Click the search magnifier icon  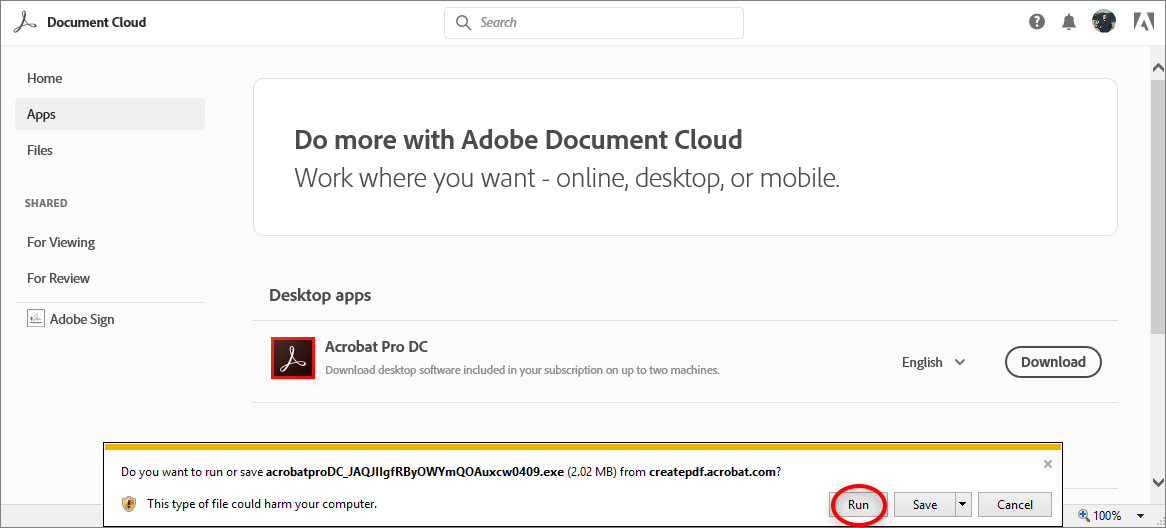click(x=464, y=22)
